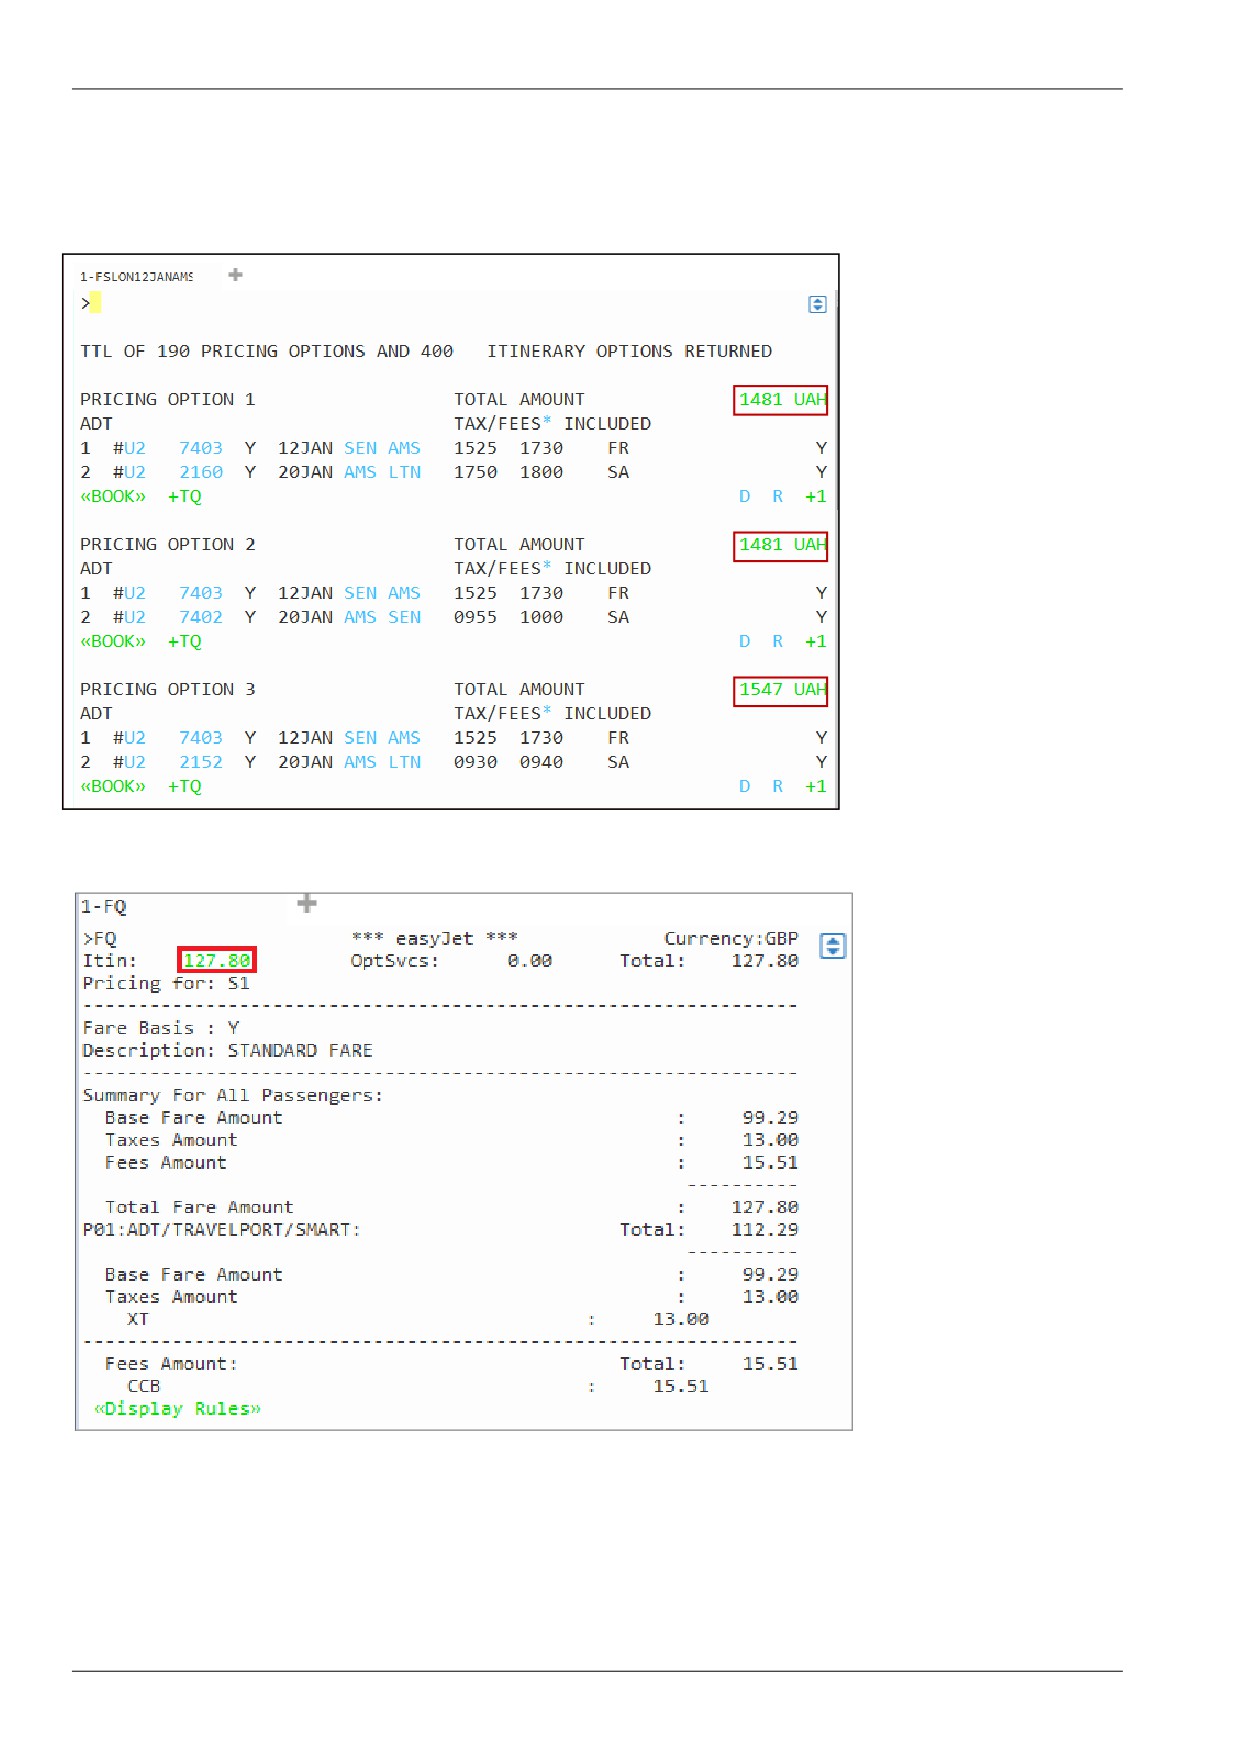Screen dimensions: 1239x1754
Task: Click +TQ link under Pricing Option 2
Action: [x=185, y=641]
